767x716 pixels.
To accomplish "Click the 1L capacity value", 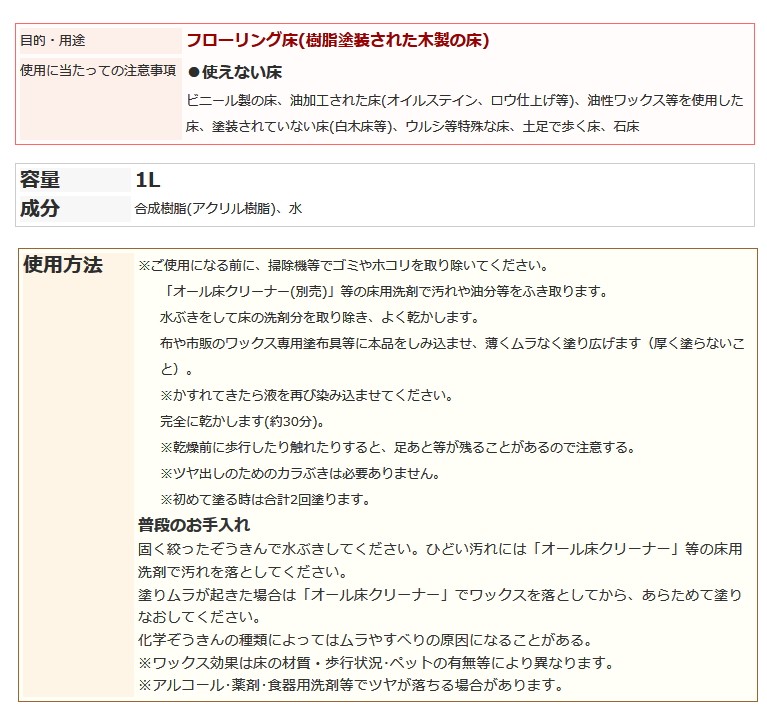I will [148, 180].
